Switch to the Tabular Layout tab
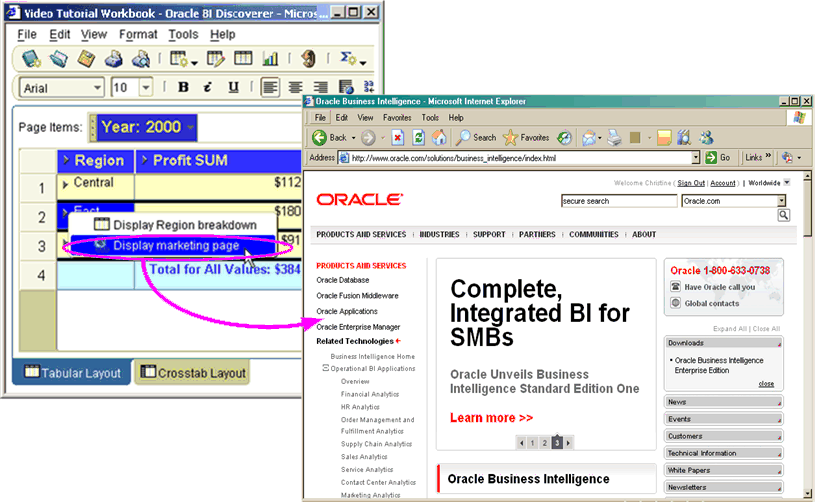Image resolution: width=815 pixels, height=502 pixels. (x=72, y=373)
